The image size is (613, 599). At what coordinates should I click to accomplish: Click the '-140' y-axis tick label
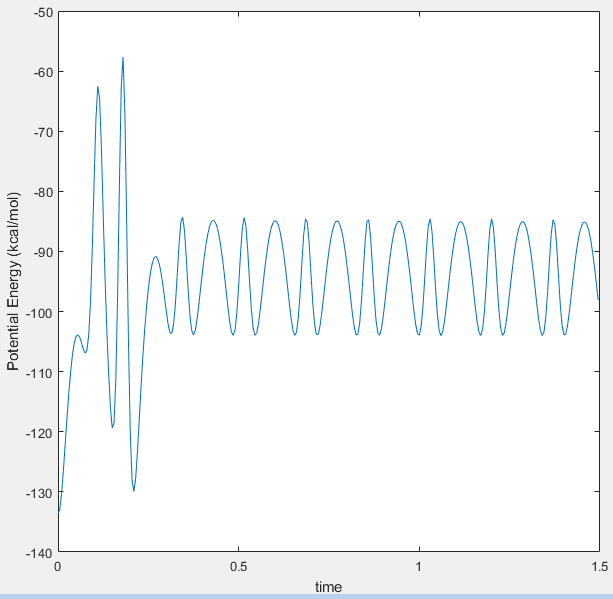pos(40,553)
